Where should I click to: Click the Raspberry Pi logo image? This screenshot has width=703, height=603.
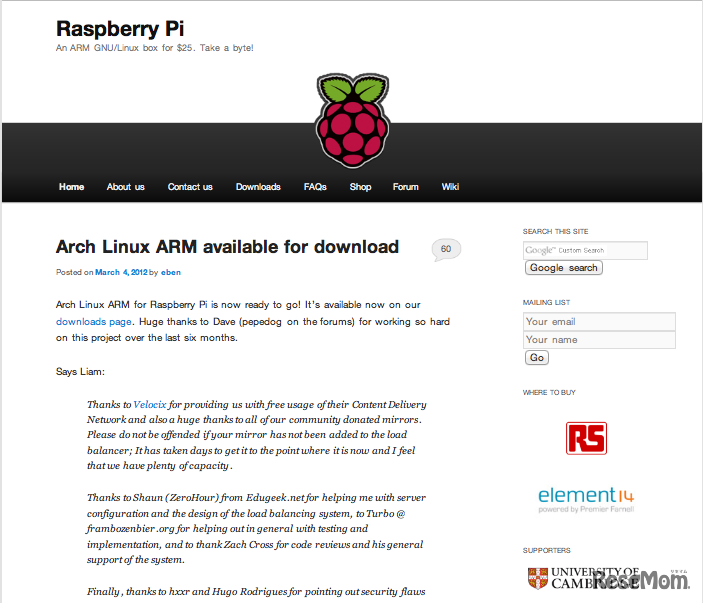352,121
